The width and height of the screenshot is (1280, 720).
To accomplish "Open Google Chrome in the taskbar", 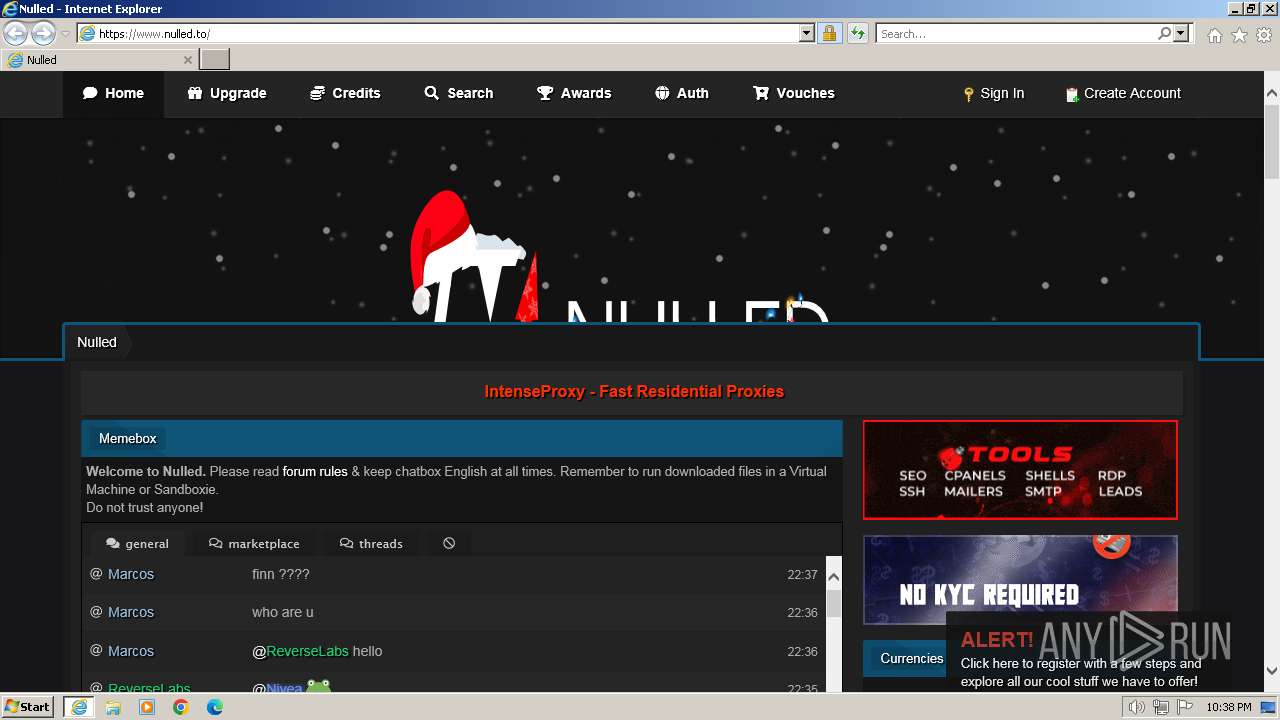I will [x=181, y=707].
